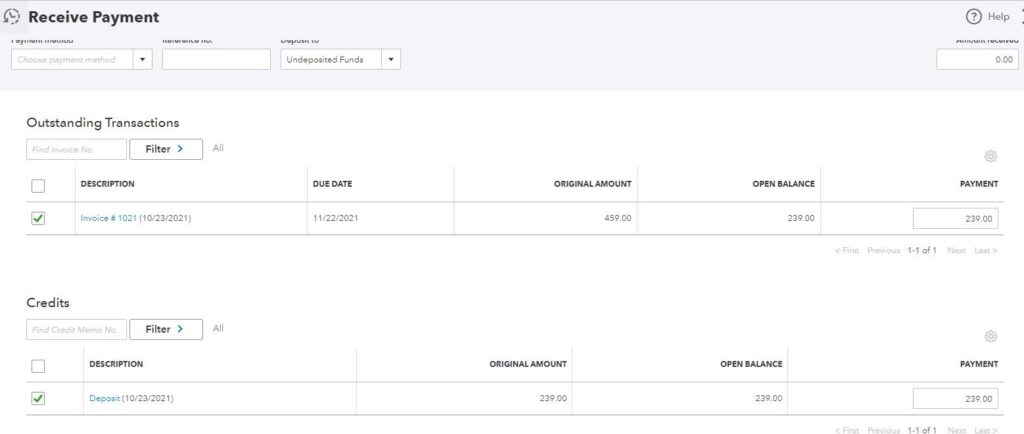The image size is (1024, 434).
Task: Open the Undeposited Funds deposit-to dropdown
Action: coord(340,60)
